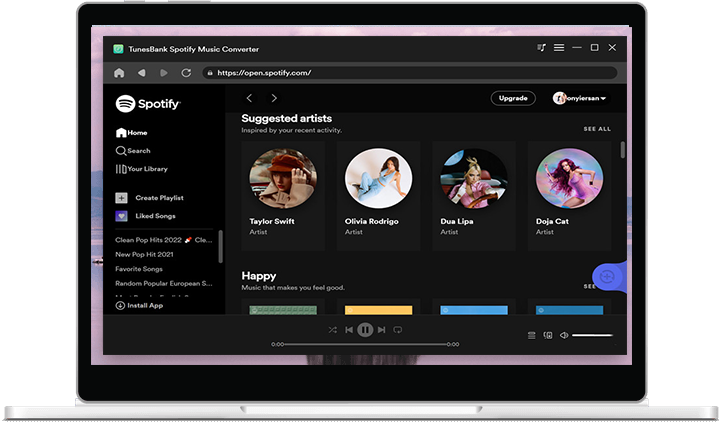
Task: Open Random Popular European playlist
Action: point(163,283)
